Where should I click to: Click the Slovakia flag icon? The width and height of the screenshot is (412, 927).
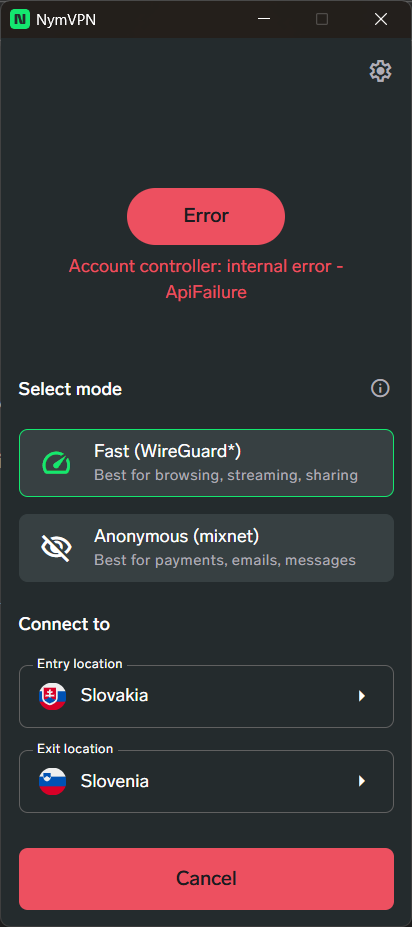tap(53, 696)
